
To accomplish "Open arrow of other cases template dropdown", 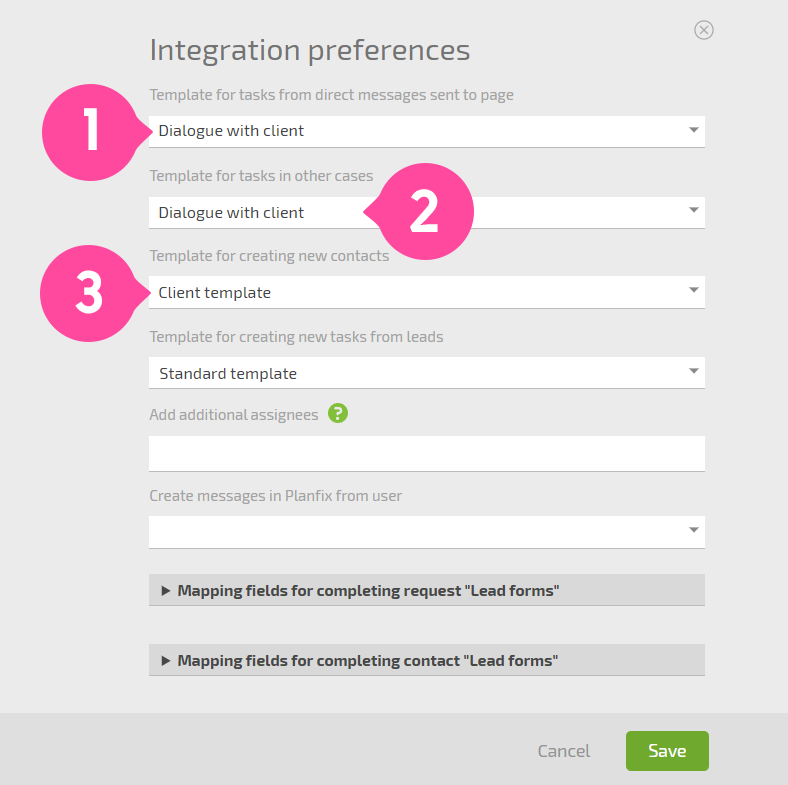I will click(694, 210).
